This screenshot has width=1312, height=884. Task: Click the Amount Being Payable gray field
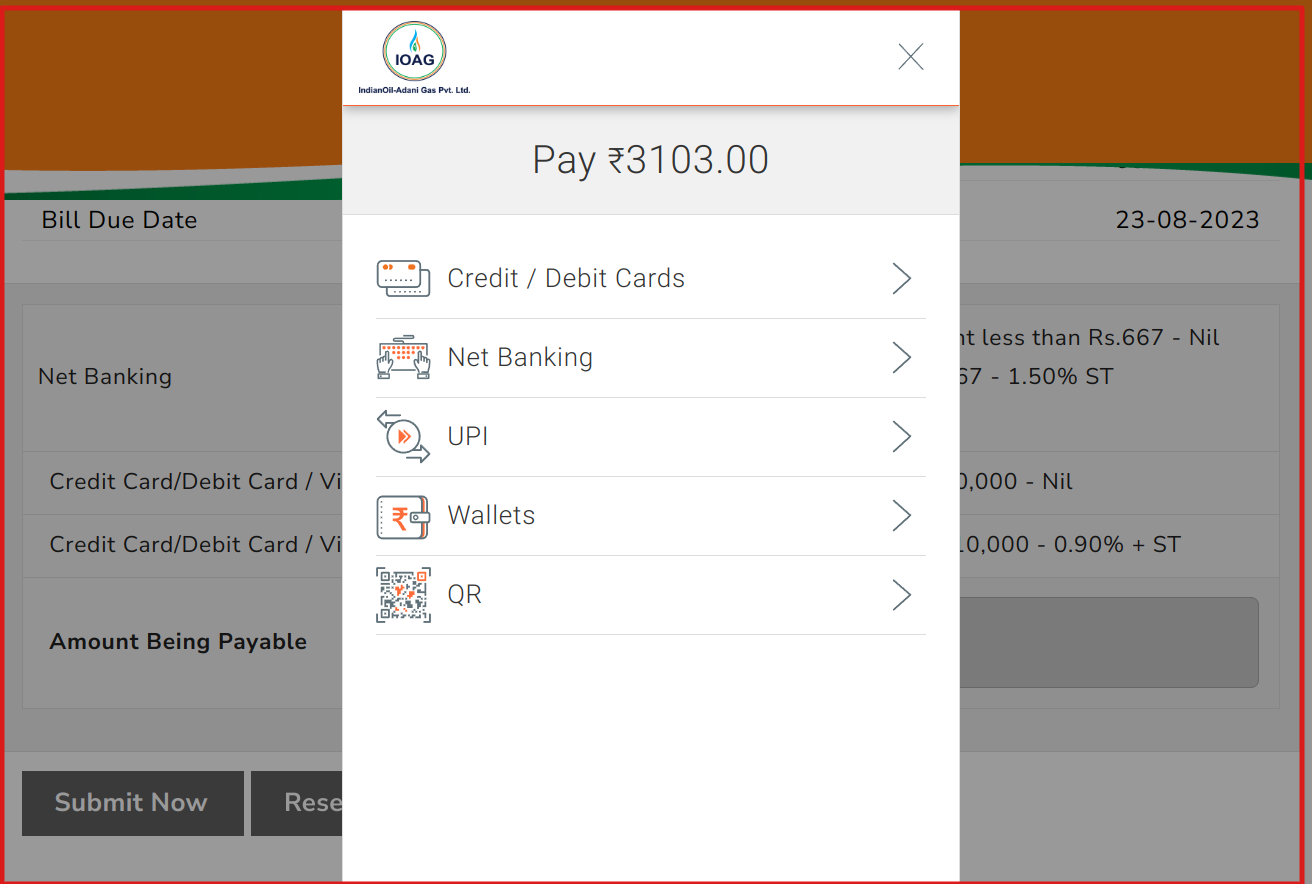pyautogui.click(x=1108, y=643)
